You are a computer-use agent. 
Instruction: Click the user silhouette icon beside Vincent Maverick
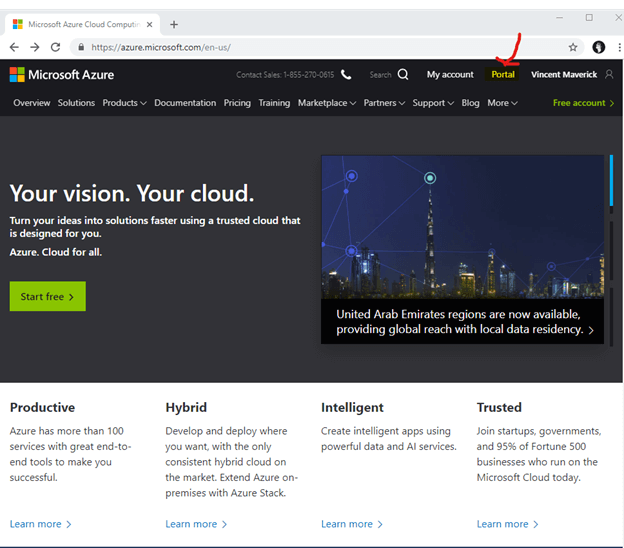(x=609, y=74)
